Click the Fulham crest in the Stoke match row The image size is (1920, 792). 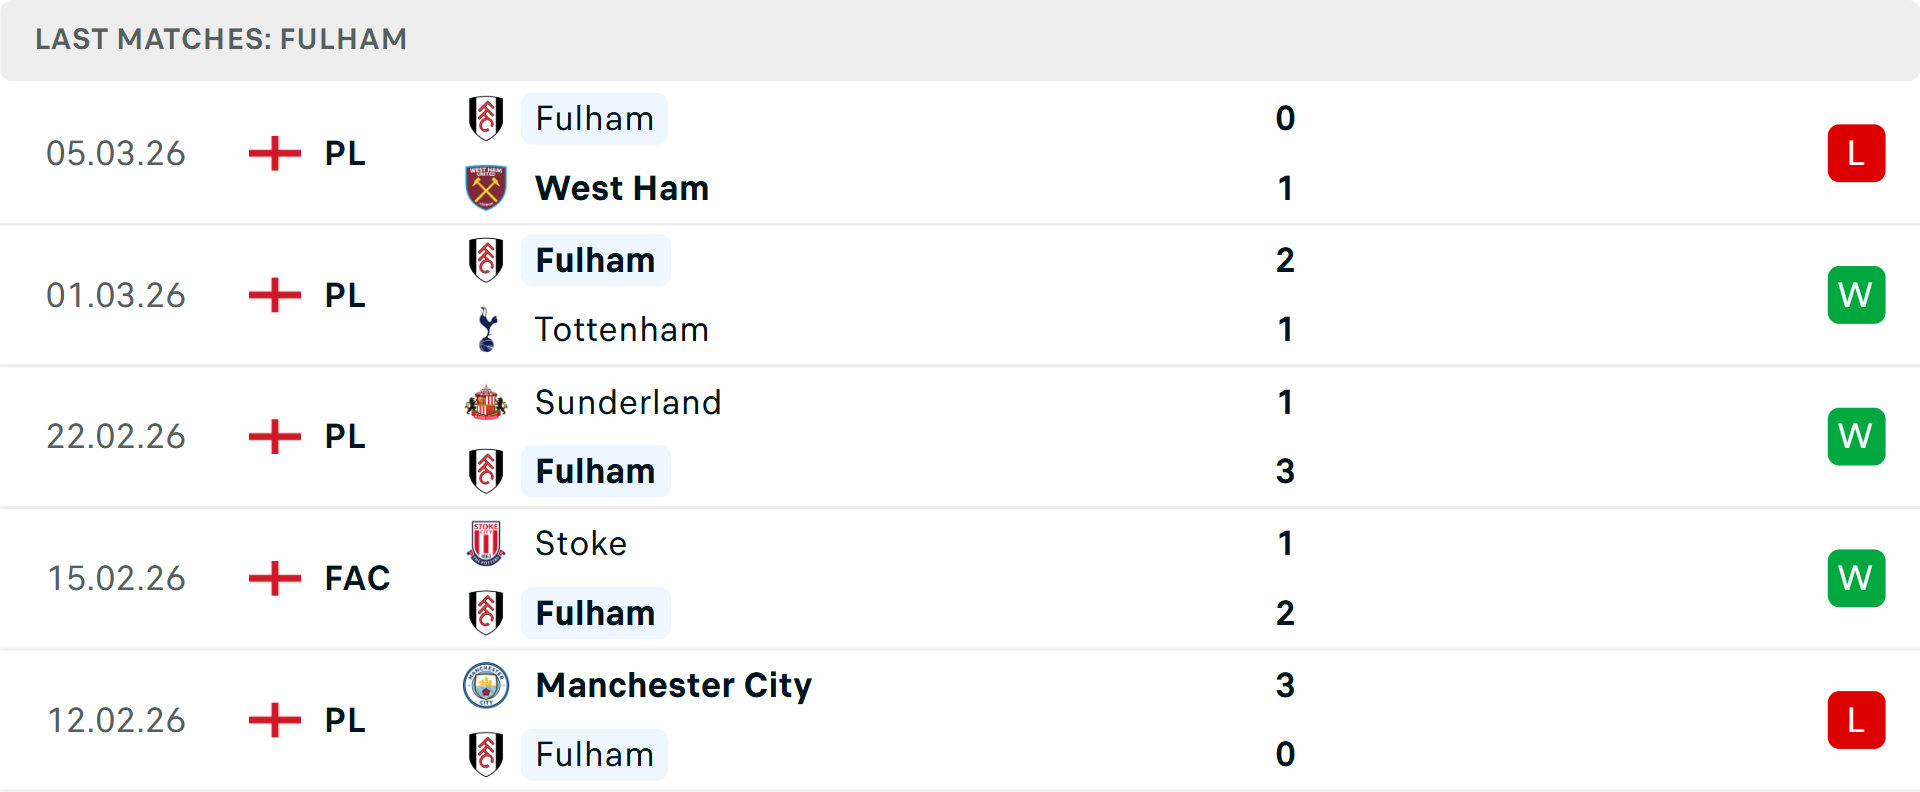(x=486, y=613)
